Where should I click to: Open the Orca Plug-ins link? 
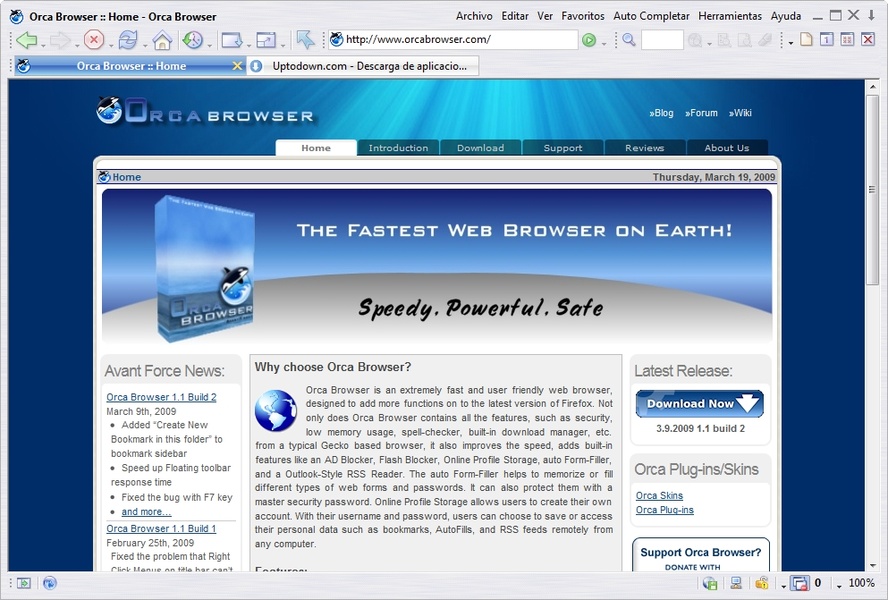(x=664, y=510)
